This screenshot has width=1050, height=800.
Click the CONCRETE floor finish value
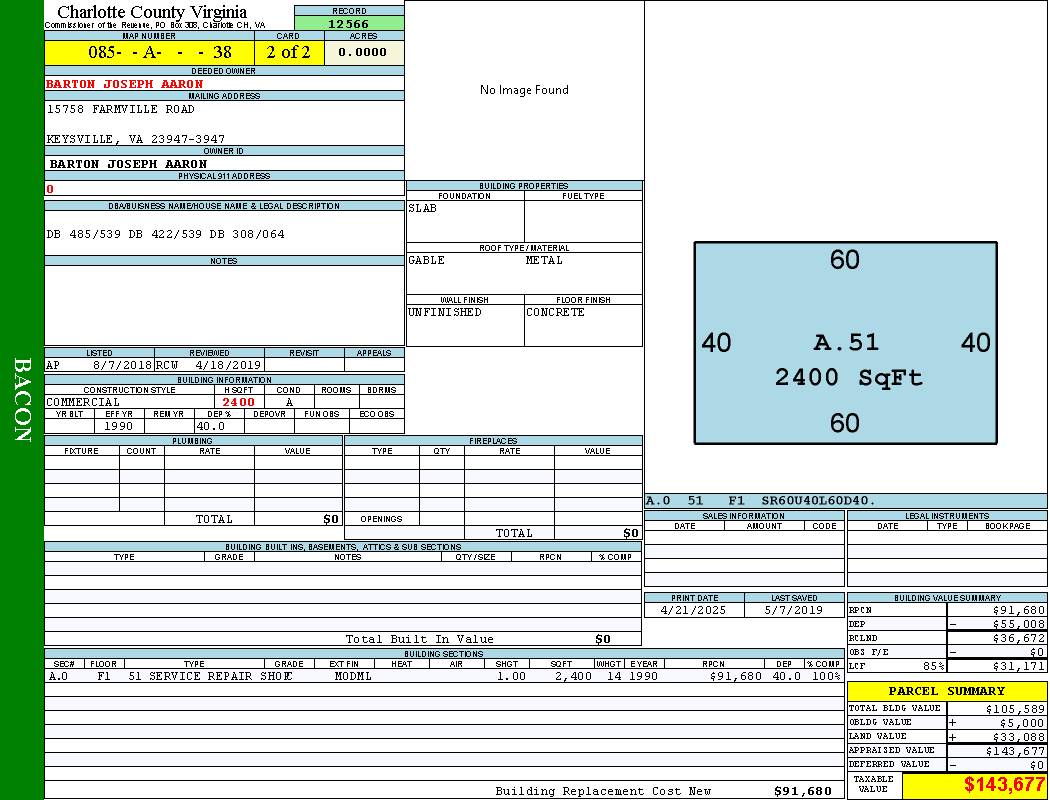(x=582, y=323)
